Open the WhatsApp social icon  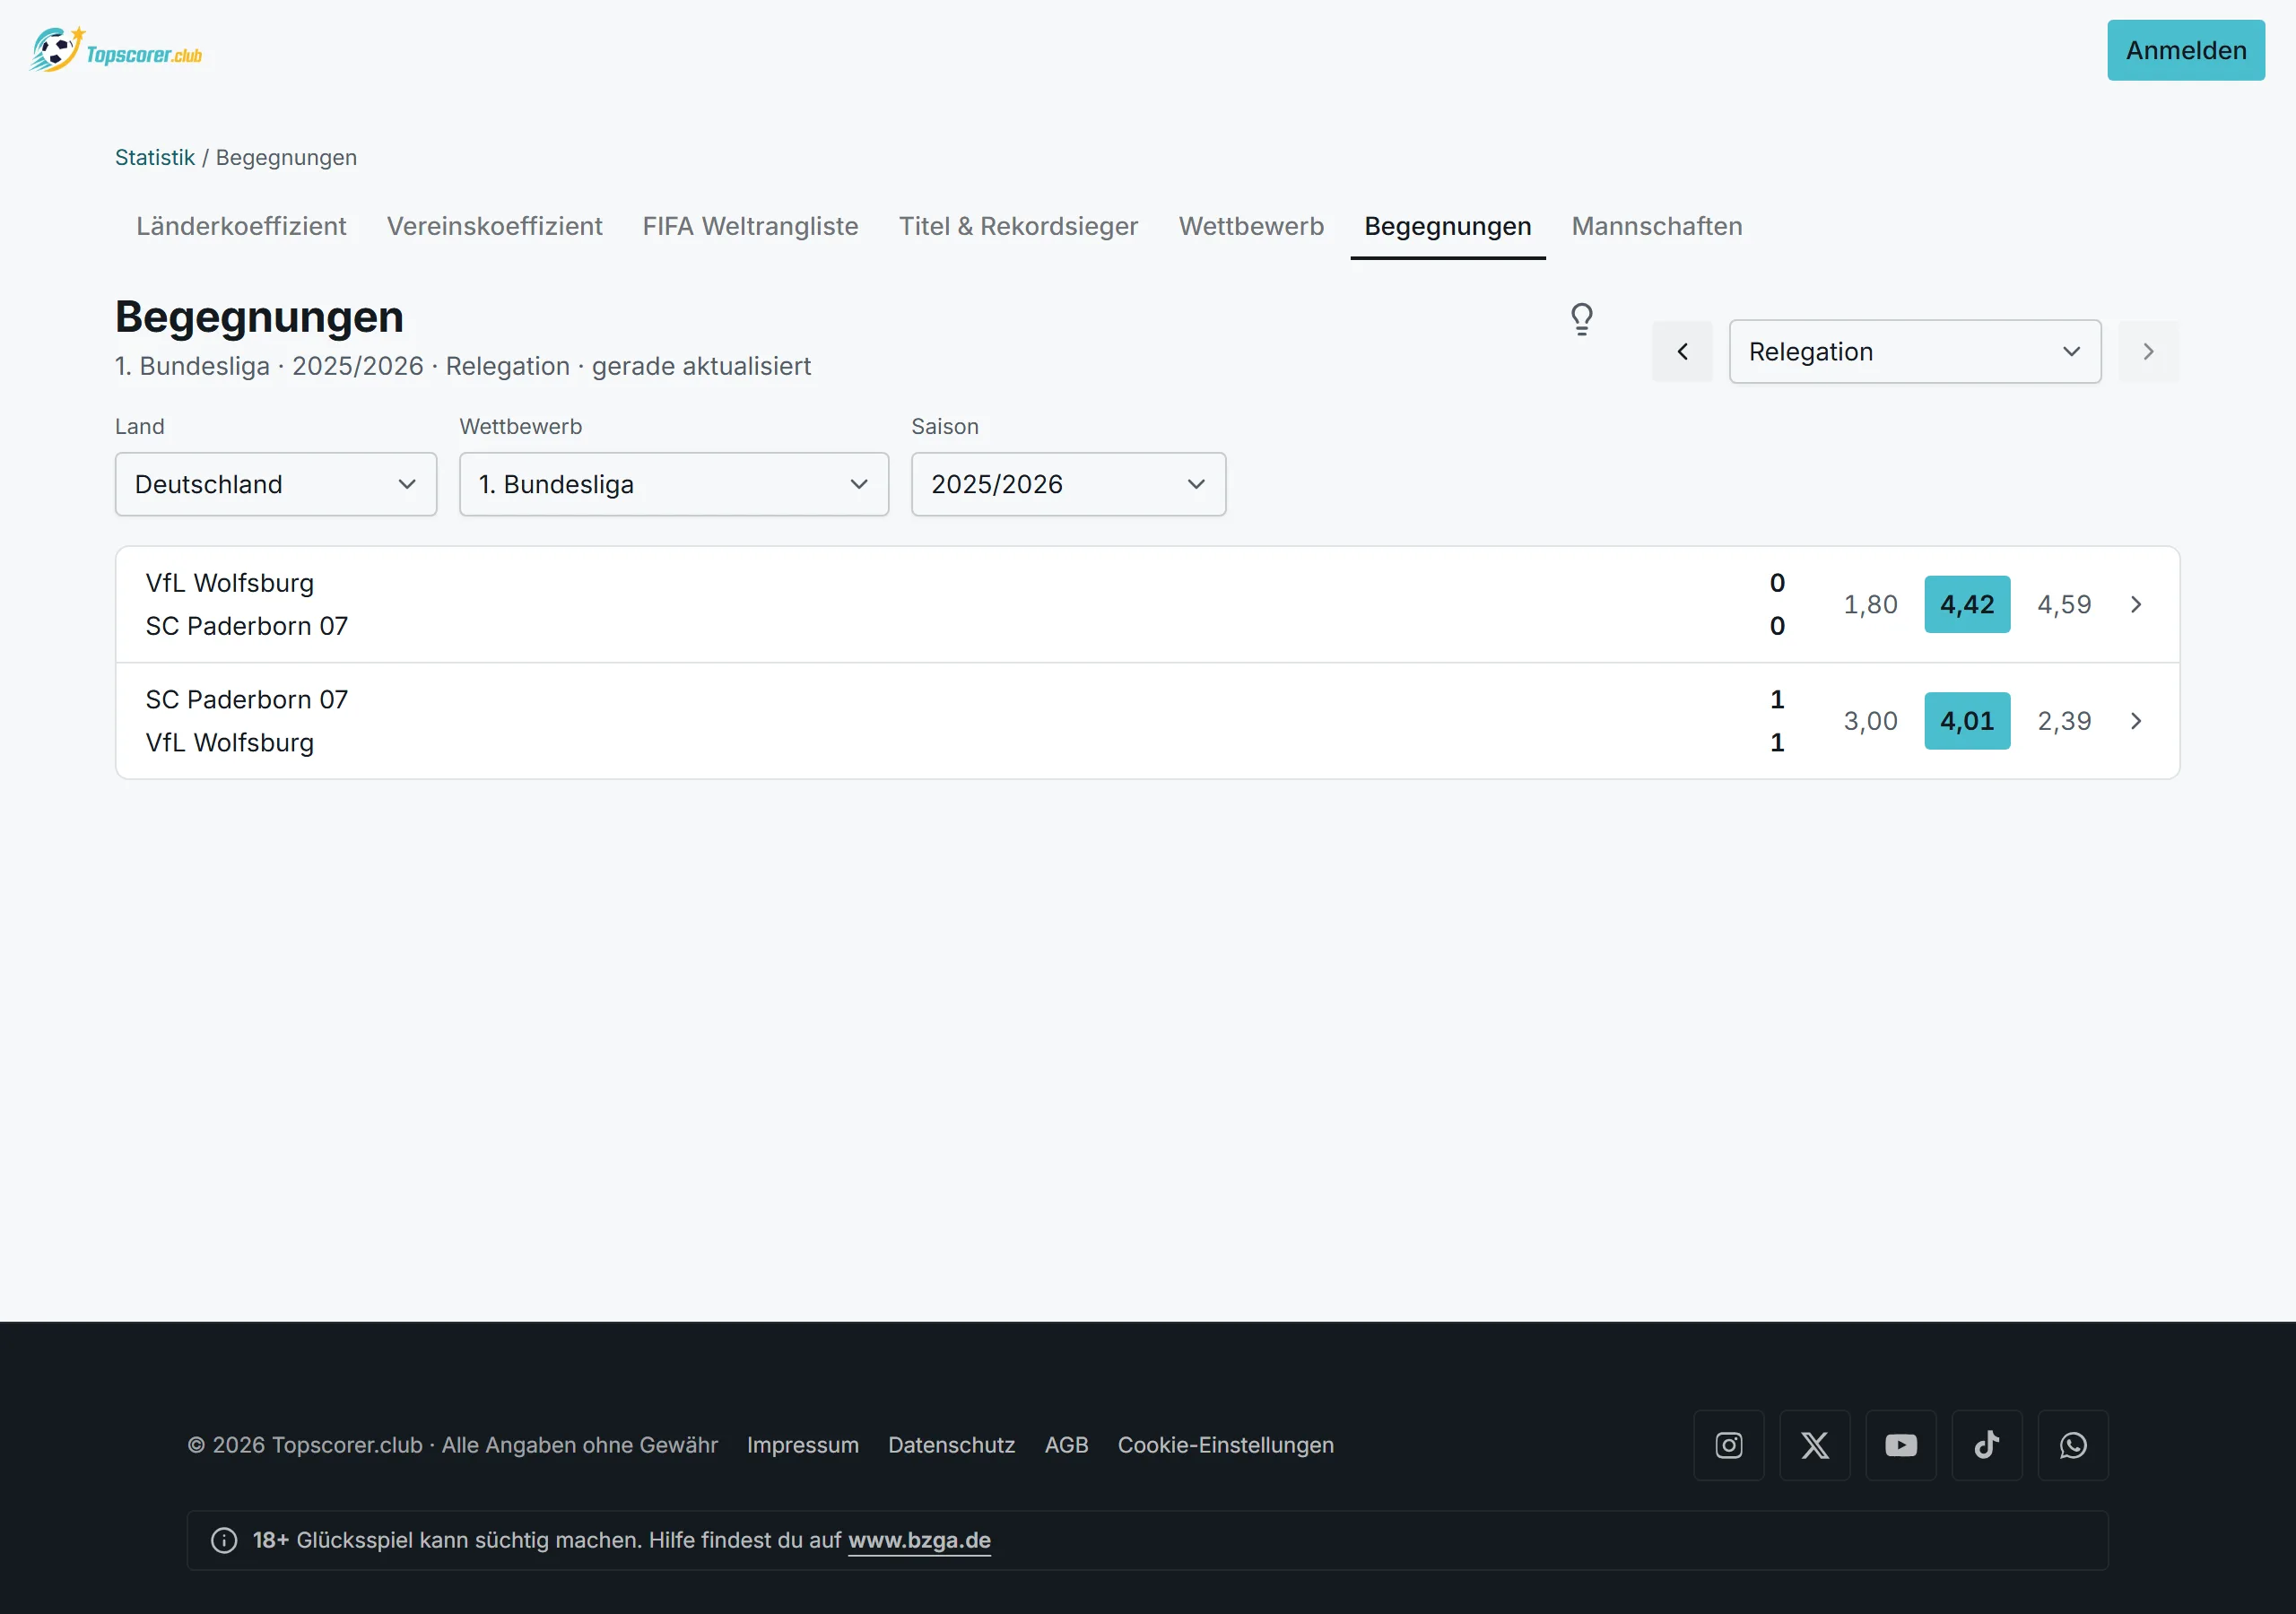coord(2072,1445)
